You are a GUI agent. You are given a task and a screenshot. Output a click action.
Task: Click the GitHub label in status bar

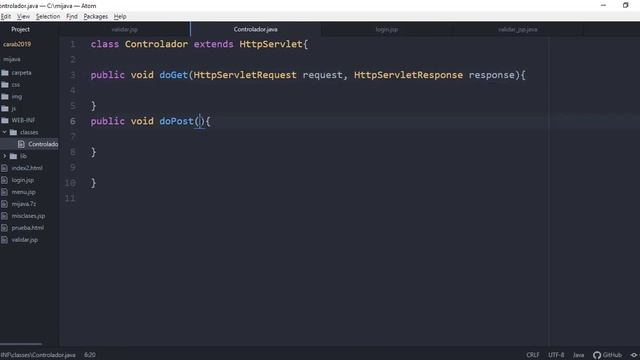pos(612,355)
